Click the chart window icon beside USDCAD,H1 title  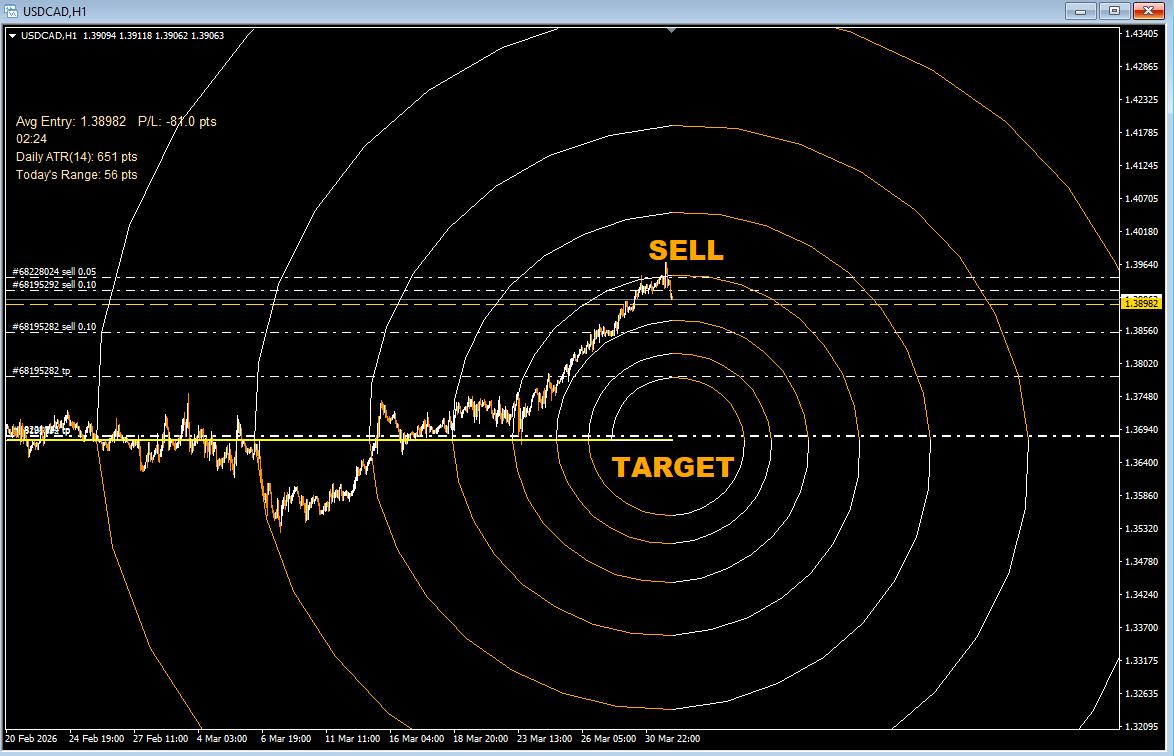[11, 11]
